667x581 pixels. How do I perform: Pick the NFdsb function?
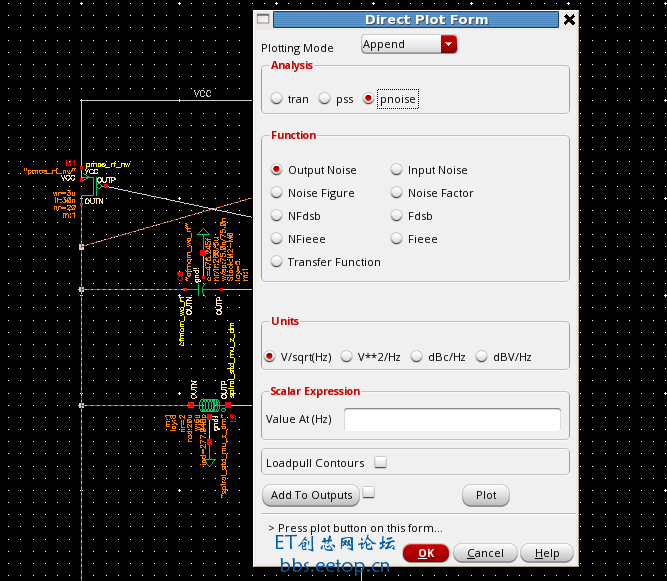[276, 216]
